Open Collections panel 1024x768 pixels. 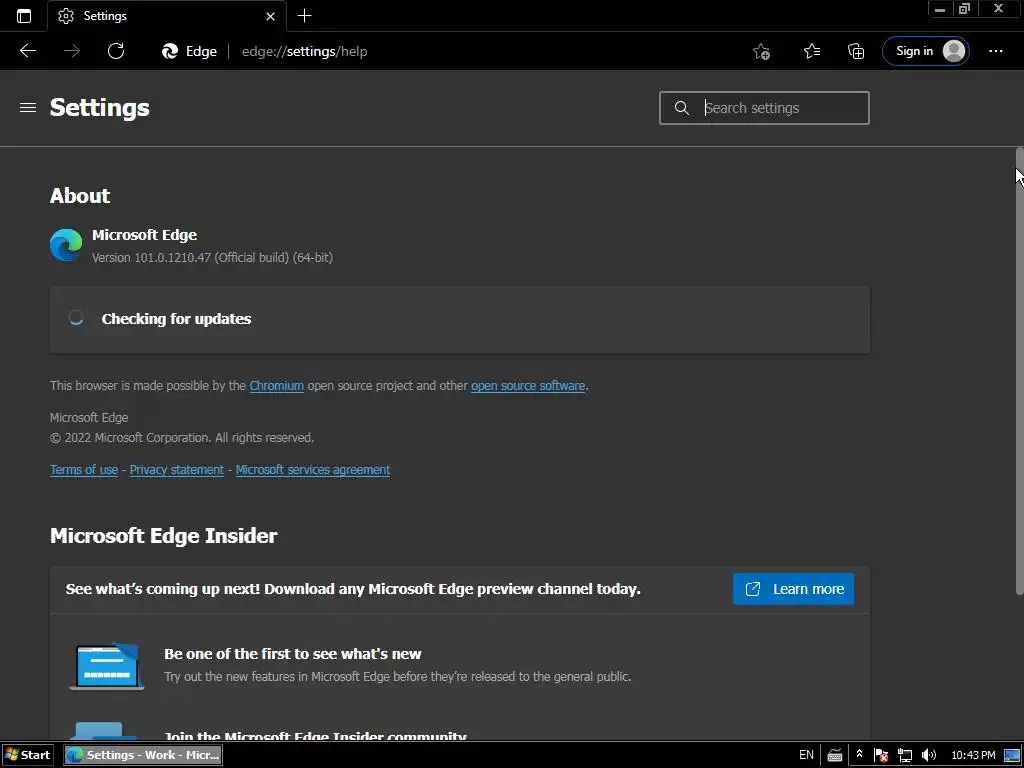coord(856,51)
